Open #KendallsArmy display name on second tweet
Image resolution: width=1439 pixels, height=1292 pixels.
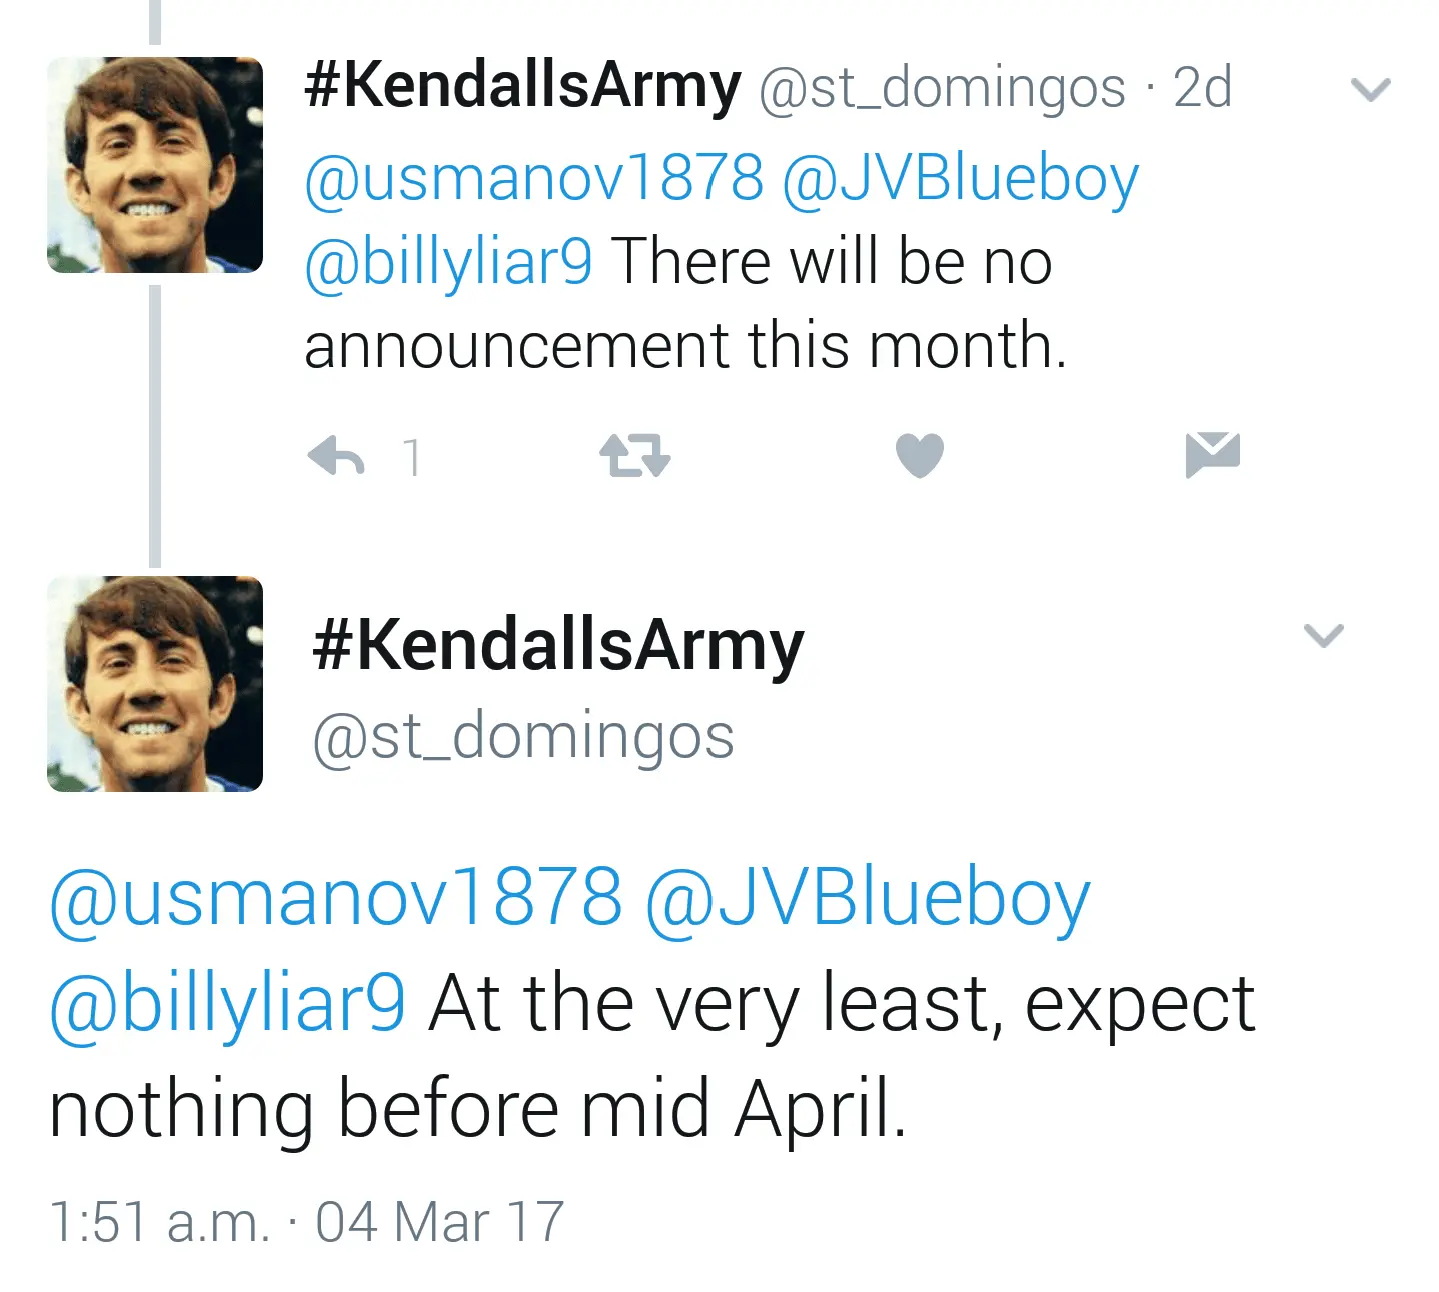point(558,646)
